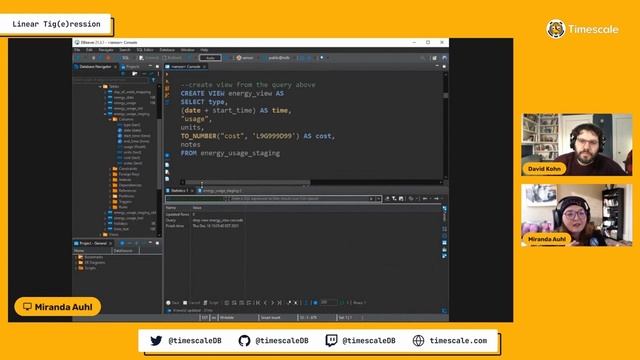Screen dimensions: 640x360
Task: Open the Database menu
Action: pos(167,50)
